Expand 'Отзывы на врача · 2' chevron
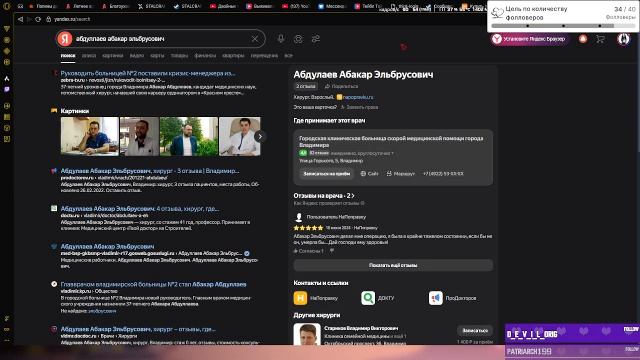This screenshot has height=360, width=640. [x=353, y=196]
